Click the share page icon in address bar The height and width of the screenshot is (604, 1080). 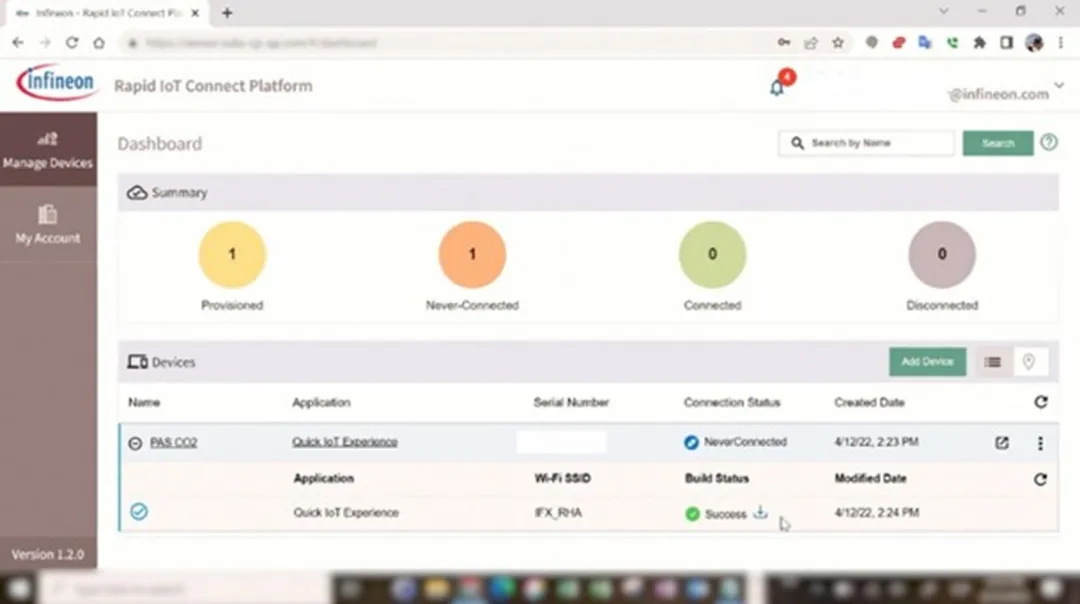pos(811,43)
